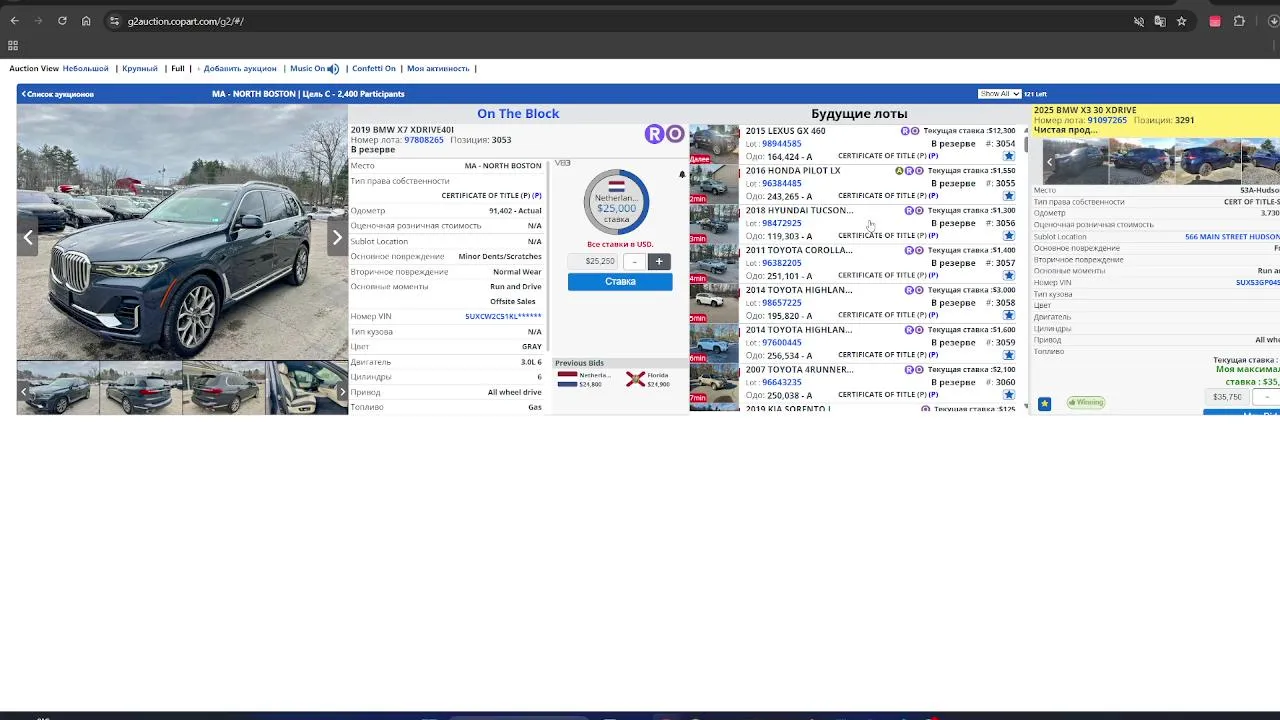Toggle Music On setting
1280x720 pixels.
tap(307, 69)
